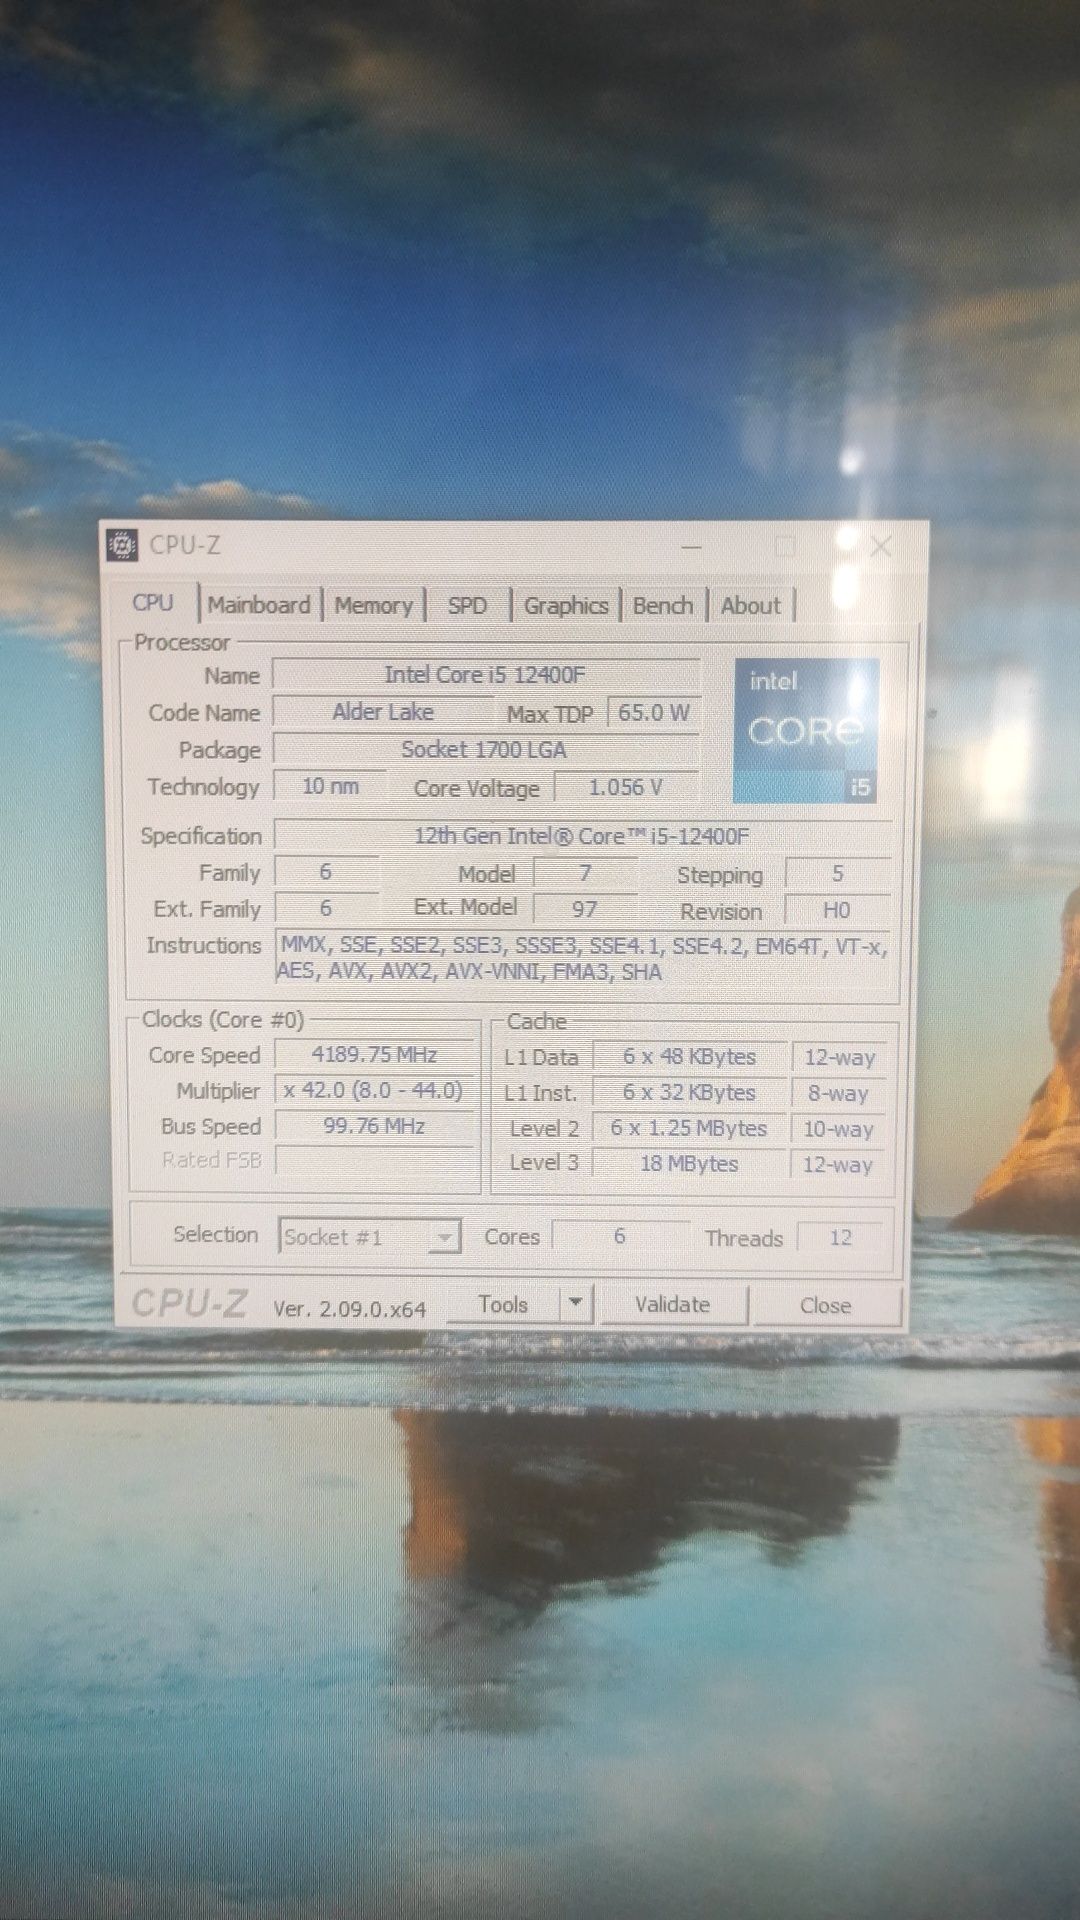Click the Core Speed value 4189.75 MHz
Viewport: 1080px width, 1920px height.
[x=374, y=1055]
